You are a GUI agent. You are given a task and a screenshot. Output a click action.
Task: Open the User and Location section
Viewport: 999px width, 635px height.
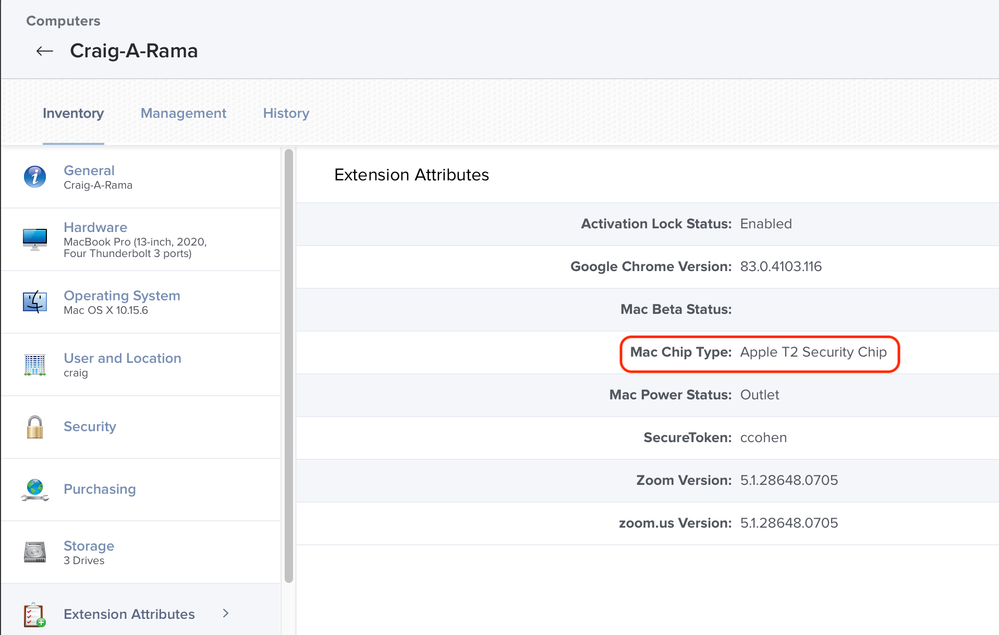tap(141, 364)
